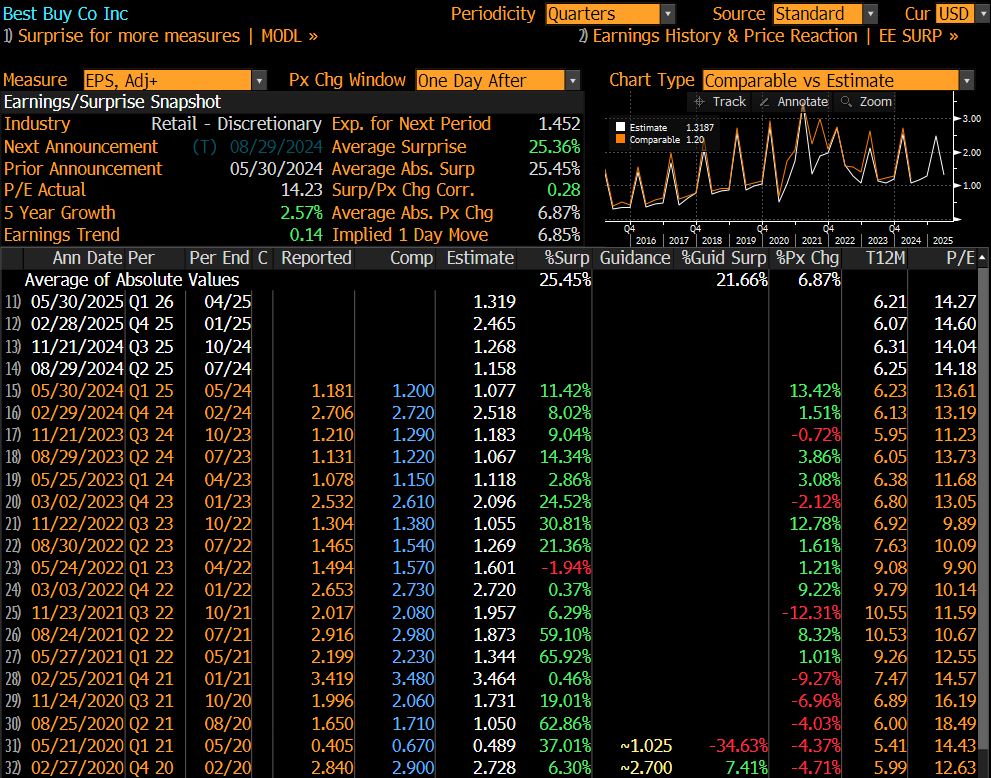Select row 25 dated 11/23/2021 Q3 22

pyautogui.click(x=490, y=612)
